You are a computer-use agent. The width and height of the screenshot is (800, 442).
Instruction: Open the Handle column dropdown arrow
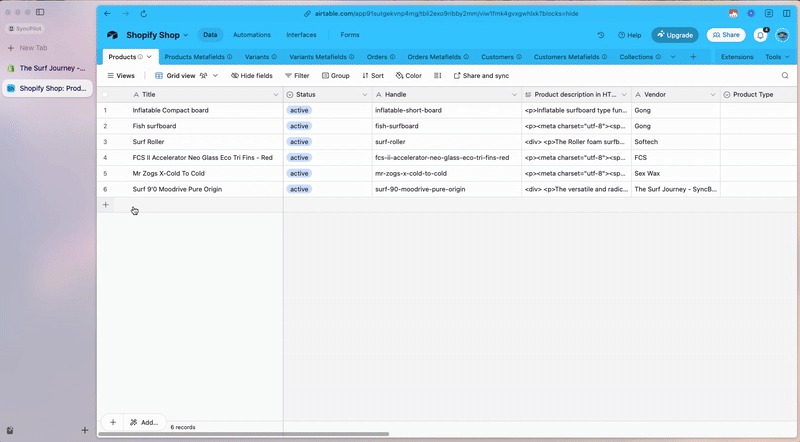pos(514,94)
